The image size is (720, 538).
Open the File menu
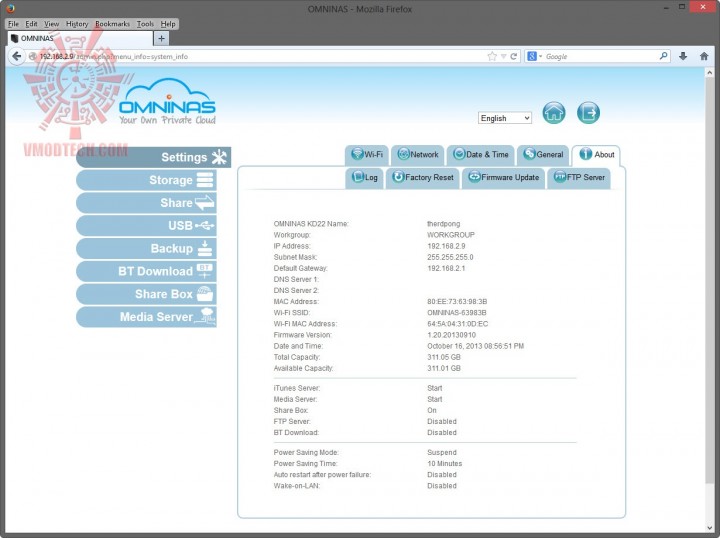[x=13, y=24]
